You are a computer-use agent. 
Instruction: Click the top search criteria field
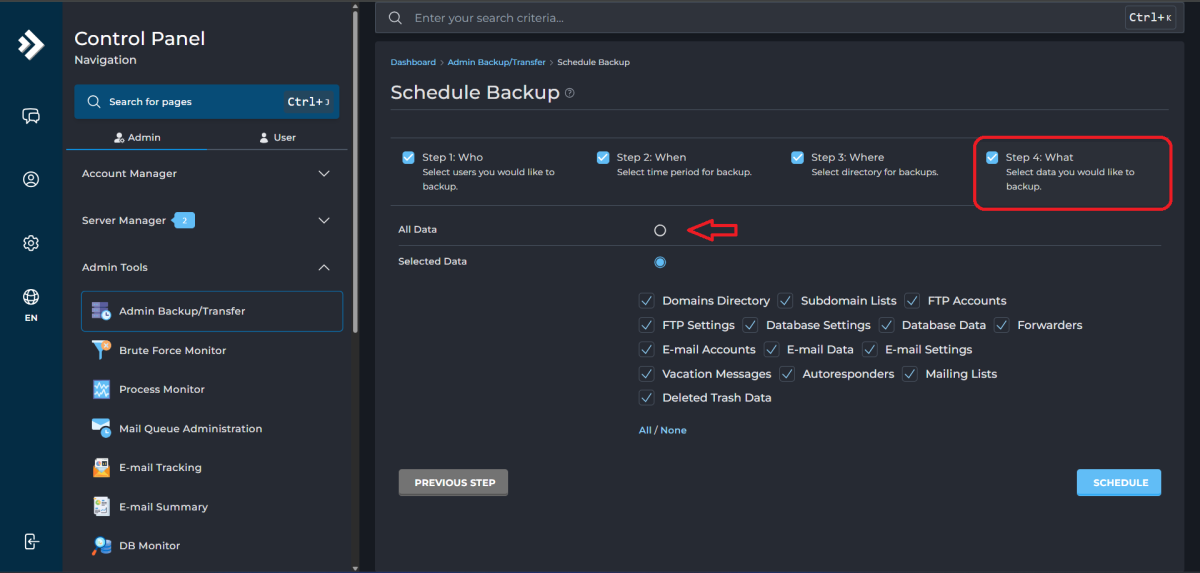pos(760,18)
